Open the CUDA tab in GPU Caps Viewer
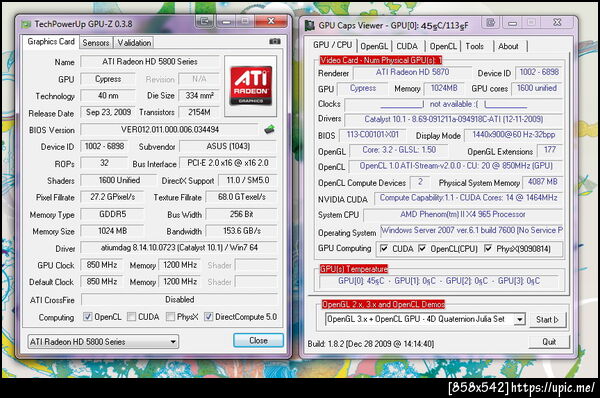Viewport: 600px width, 398px height. [407, 46]
